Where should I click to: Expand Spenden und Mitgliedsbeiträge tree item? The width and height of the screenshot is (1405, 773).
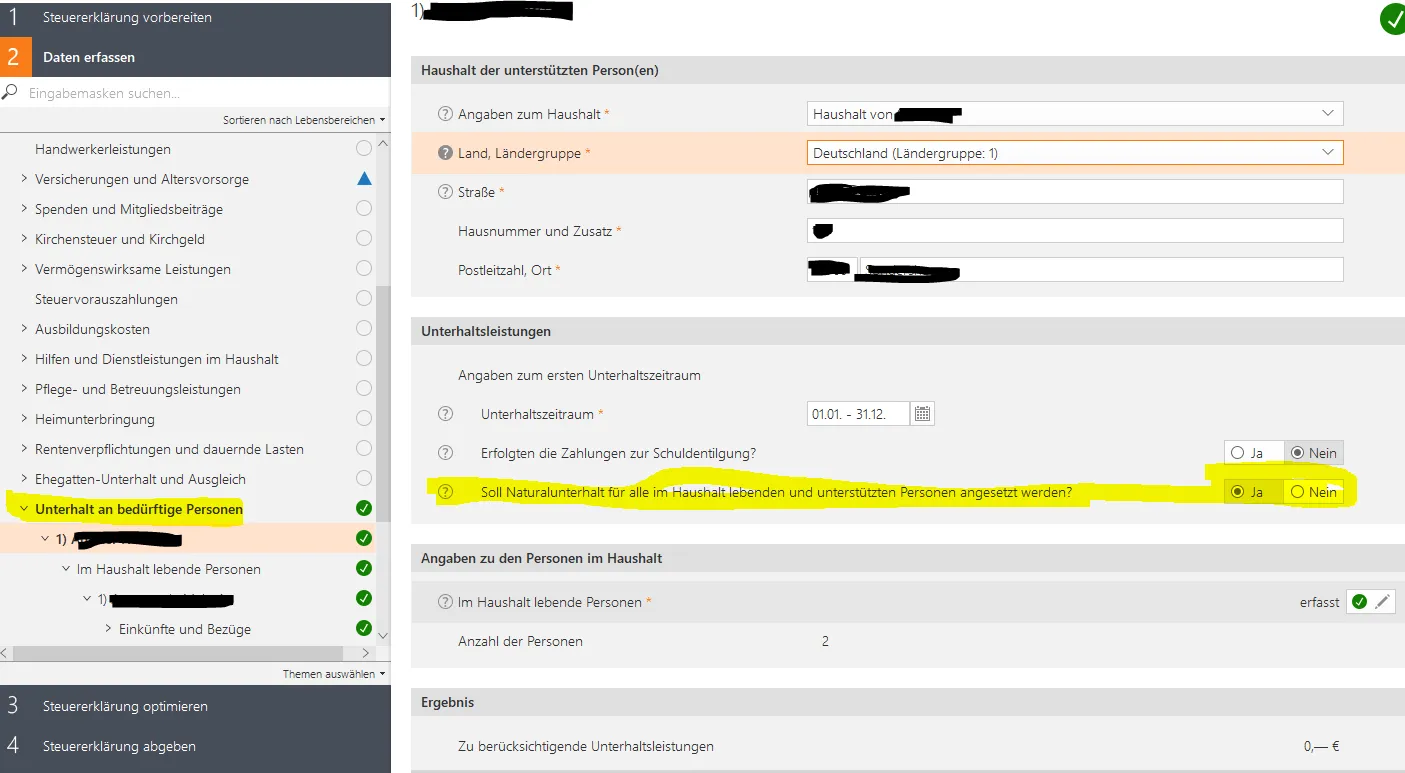point(24,209)
